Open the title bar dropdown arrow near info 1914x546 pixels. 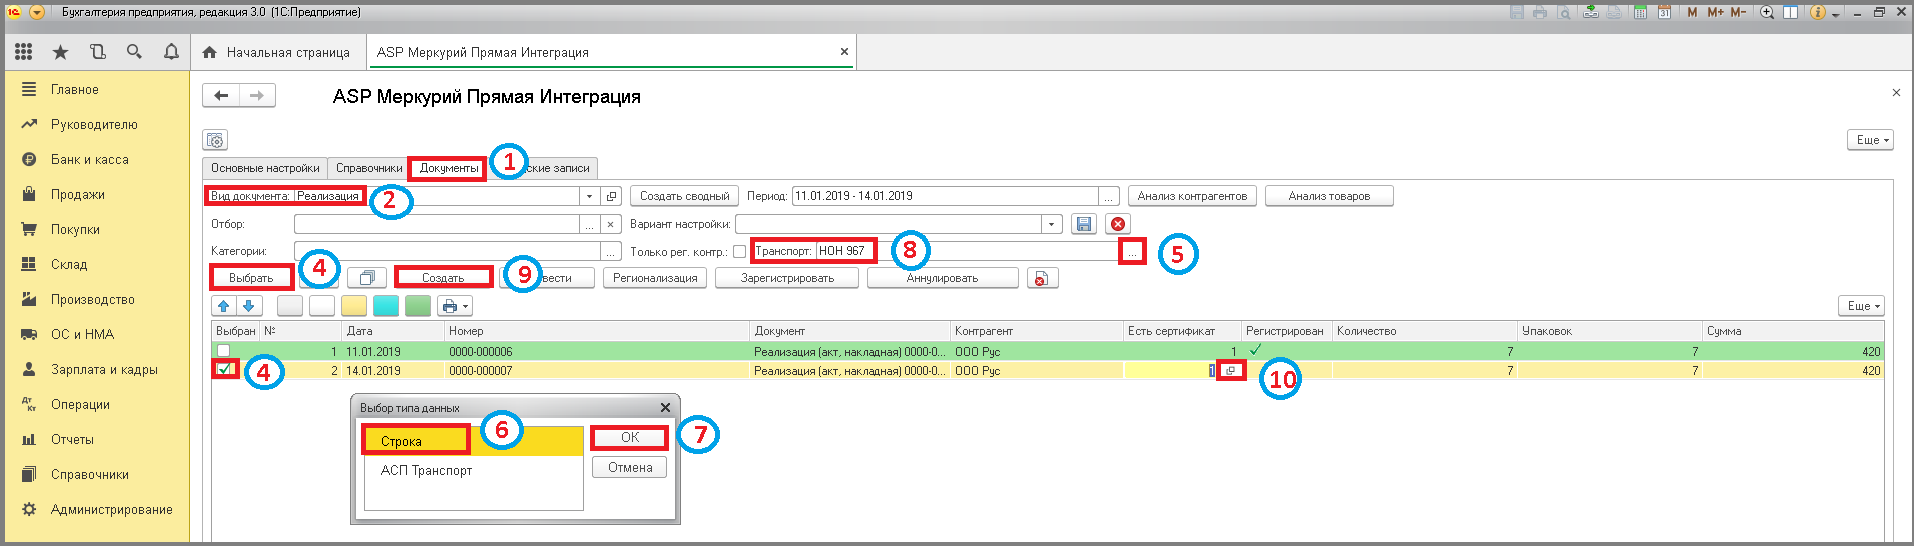click(x=1835, y=13)
